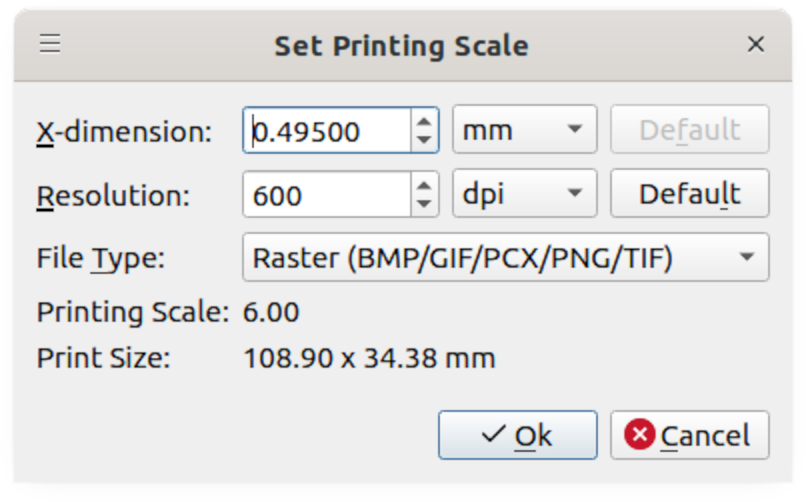Increase Resolution with the up arrow
Viewport: 806px width, 502px height.
point(425,185)
